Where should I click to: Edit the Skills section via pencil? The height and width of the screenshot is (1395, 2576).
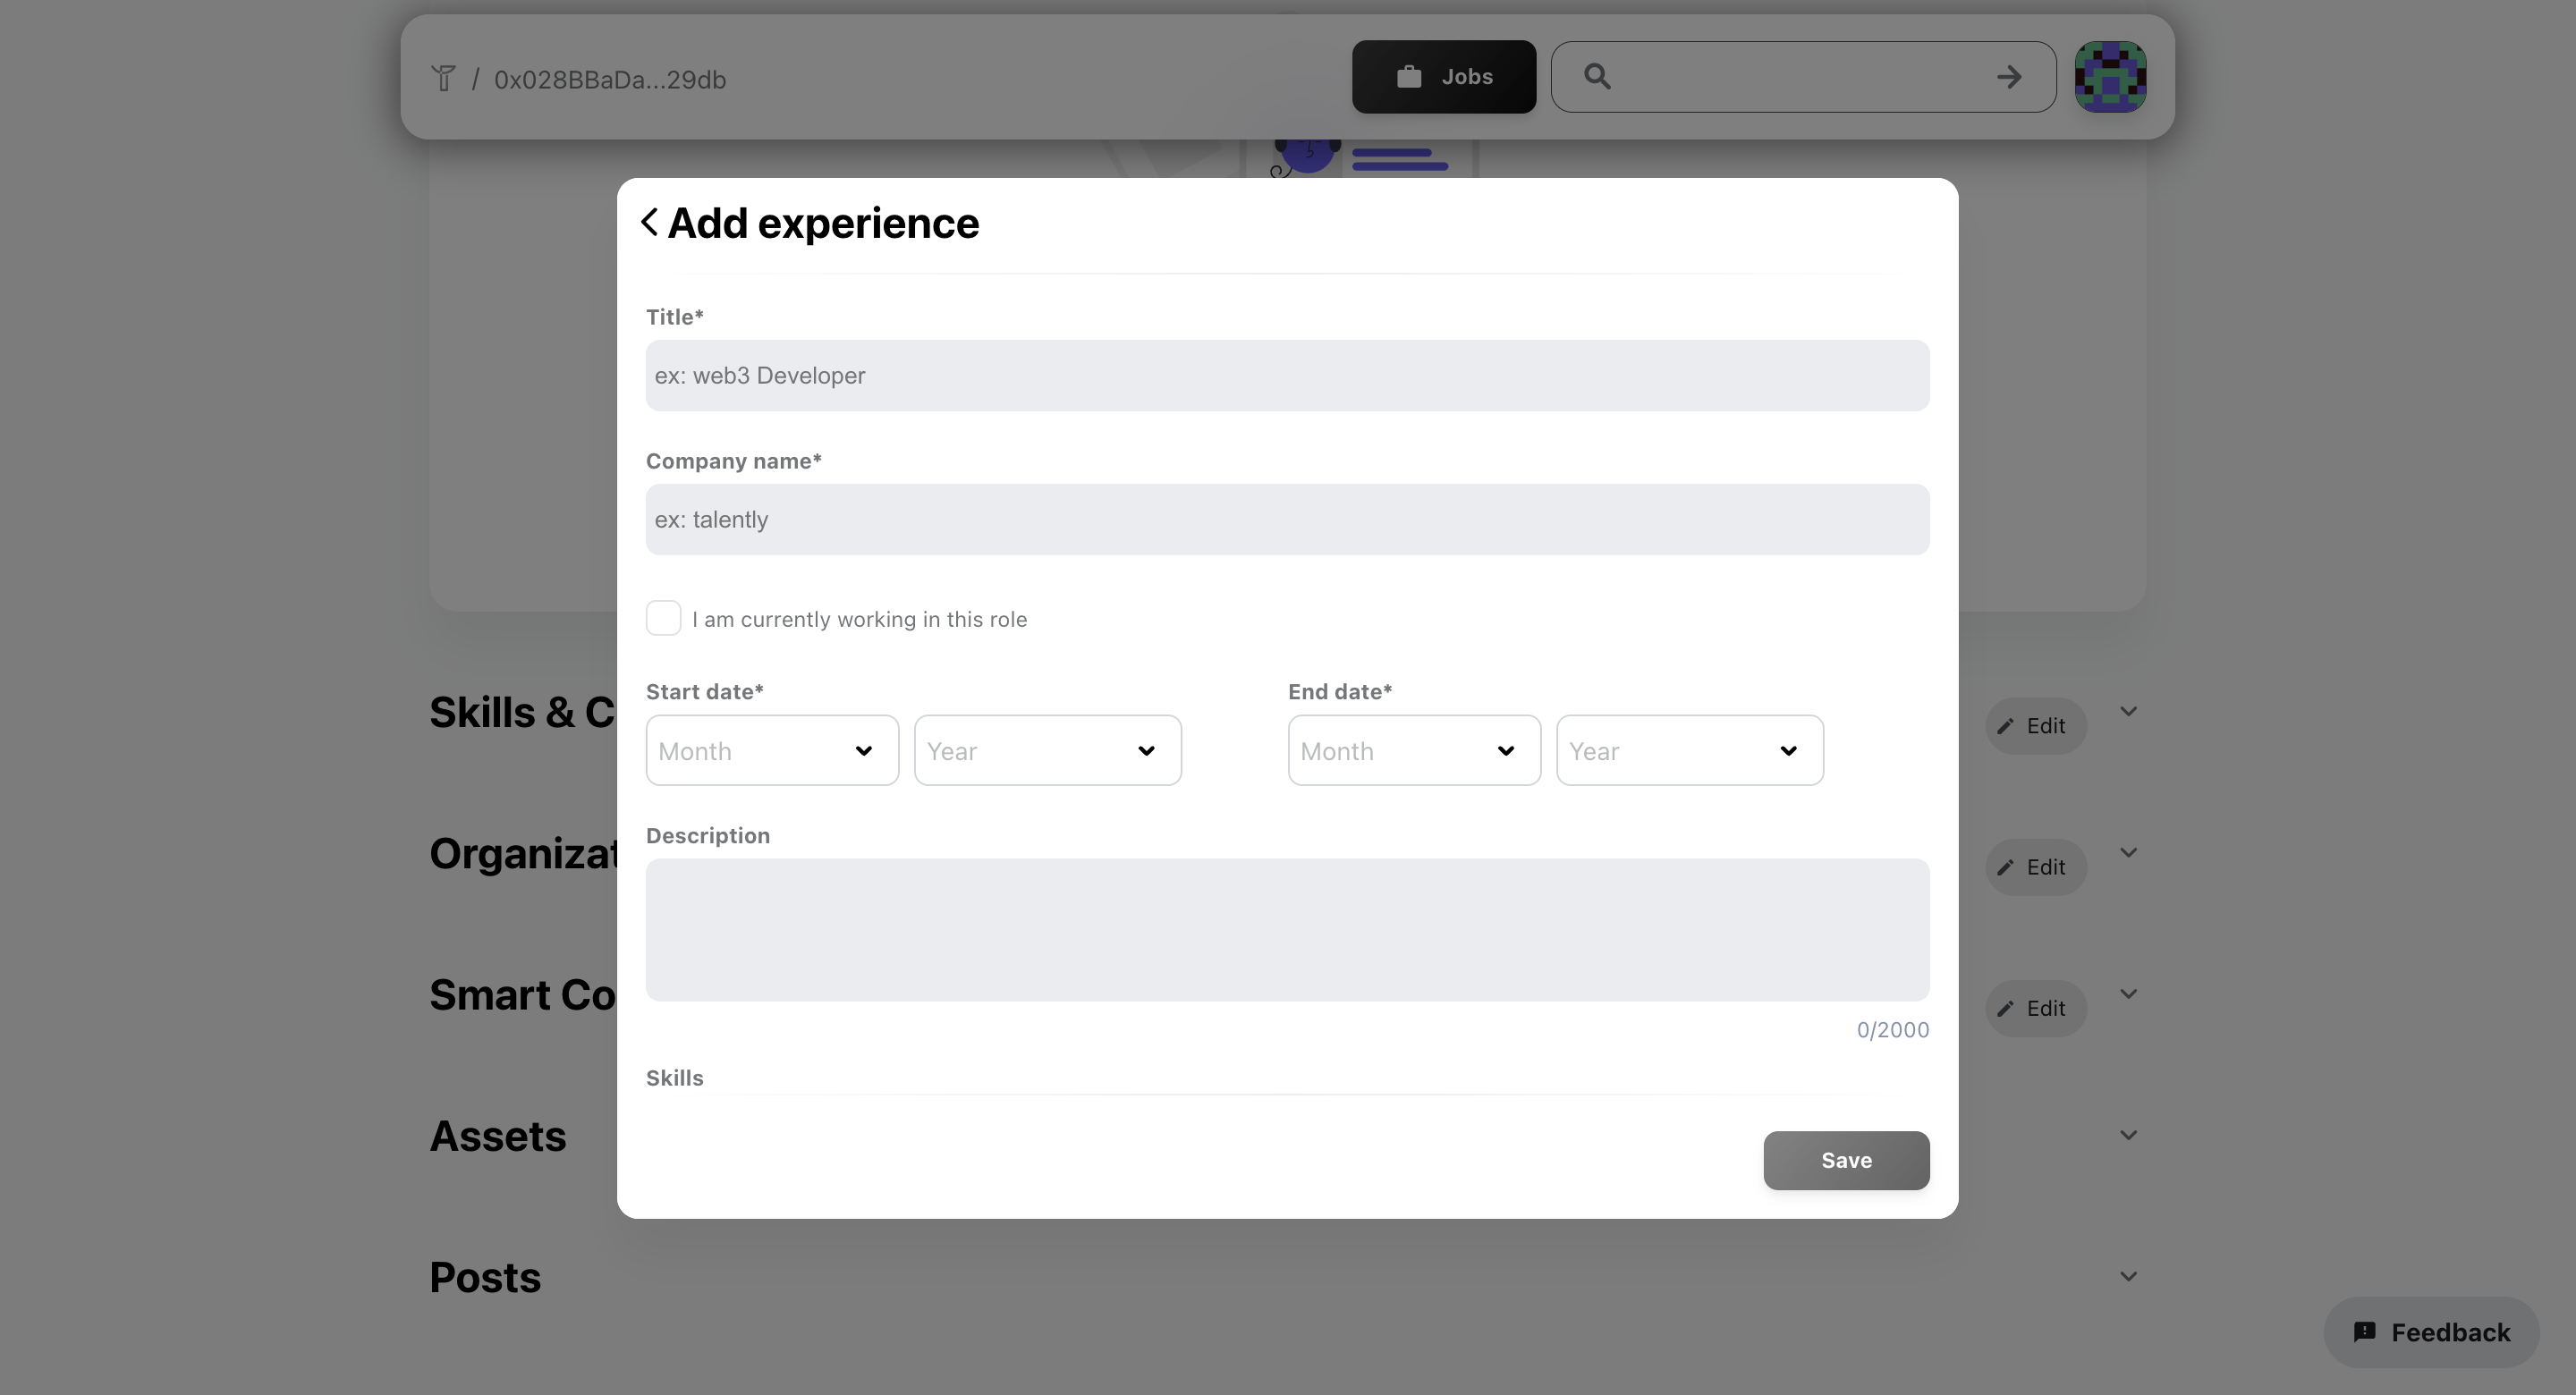pos(2035,726)
